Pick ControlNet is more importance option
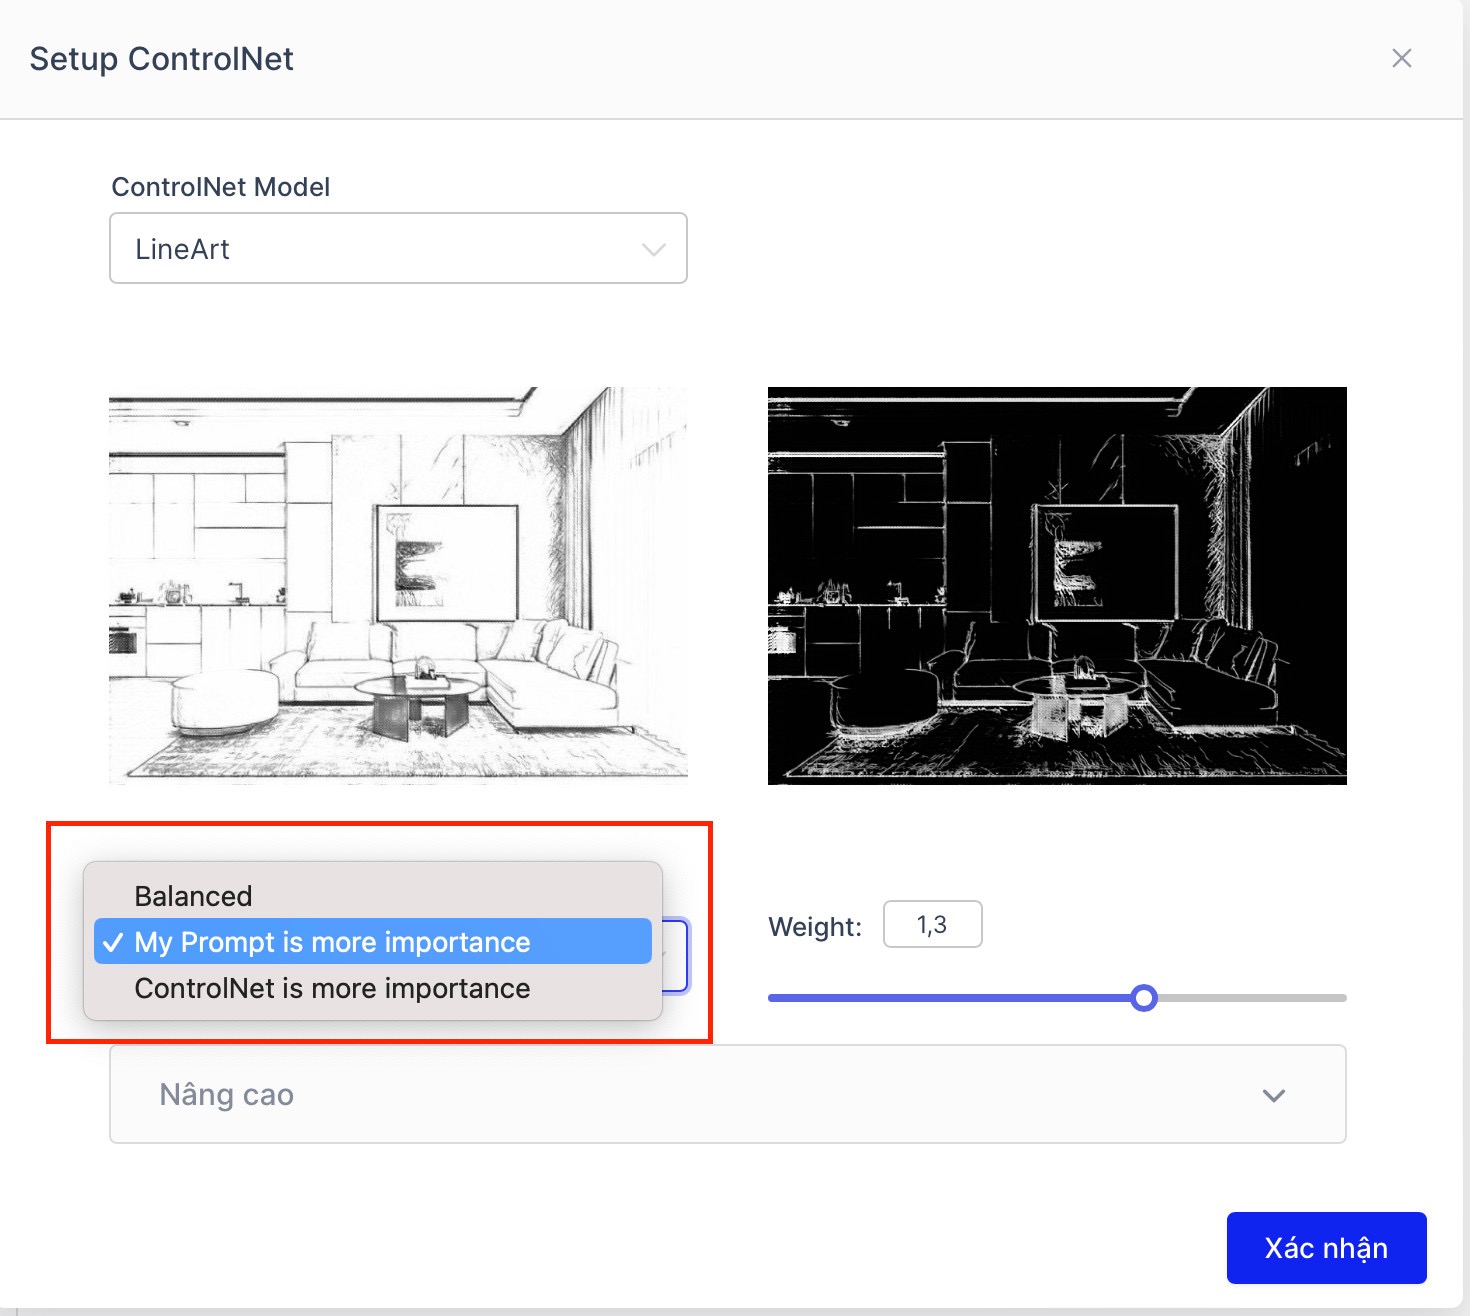Image resolution: width=1470 pixels, height=1316 pixels. (332, 988)
